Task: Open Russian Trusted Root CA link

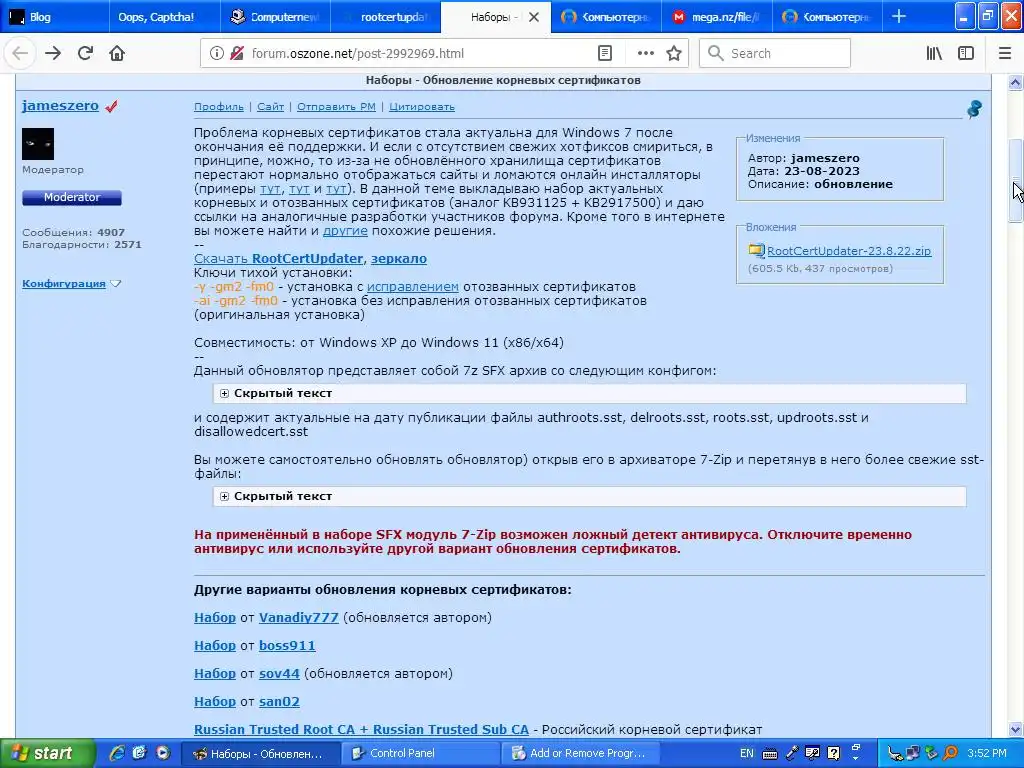Action: tap(361, 729)
